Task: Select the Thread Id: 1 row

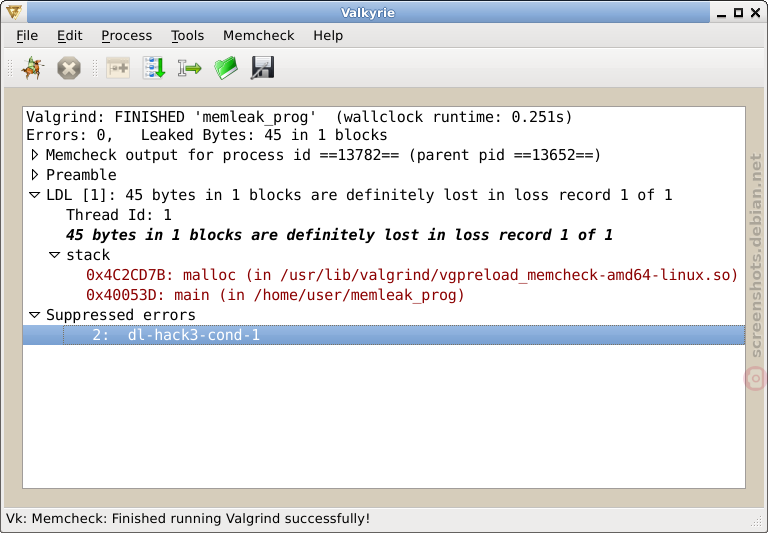Action: click(x=119, y=215)
